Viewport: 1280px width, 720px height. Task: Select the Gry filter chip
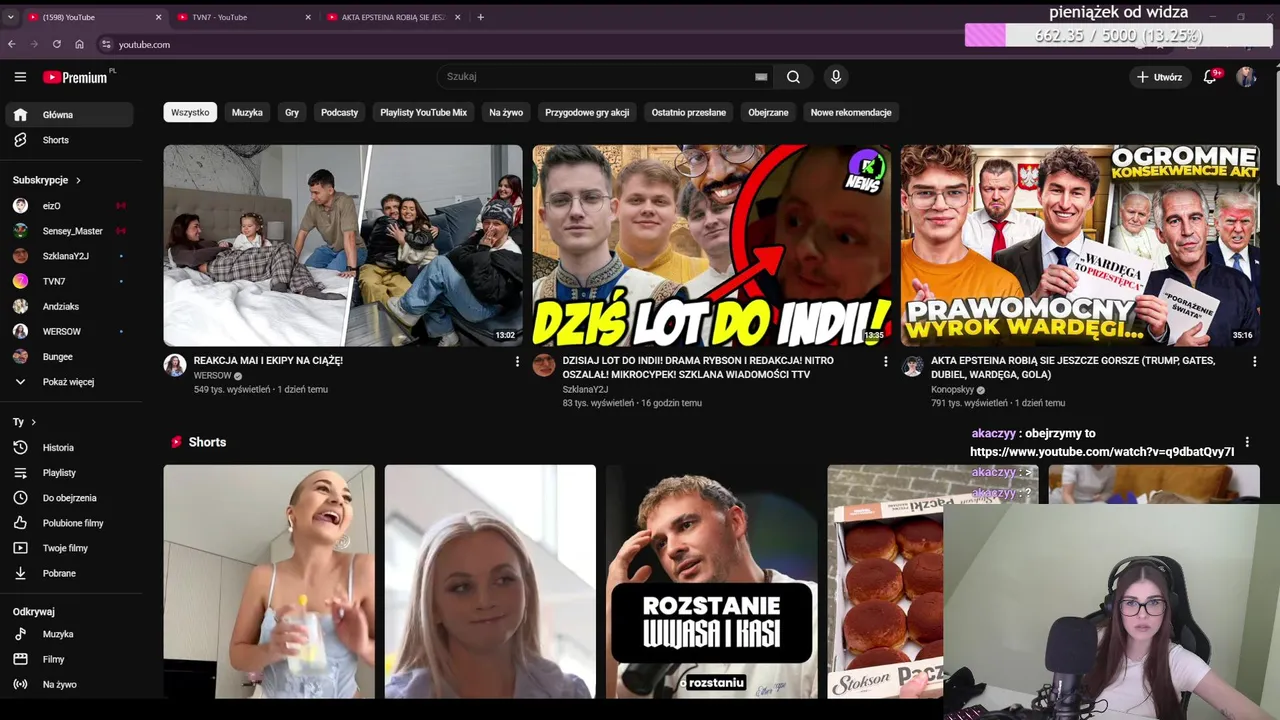click(292, 113)
